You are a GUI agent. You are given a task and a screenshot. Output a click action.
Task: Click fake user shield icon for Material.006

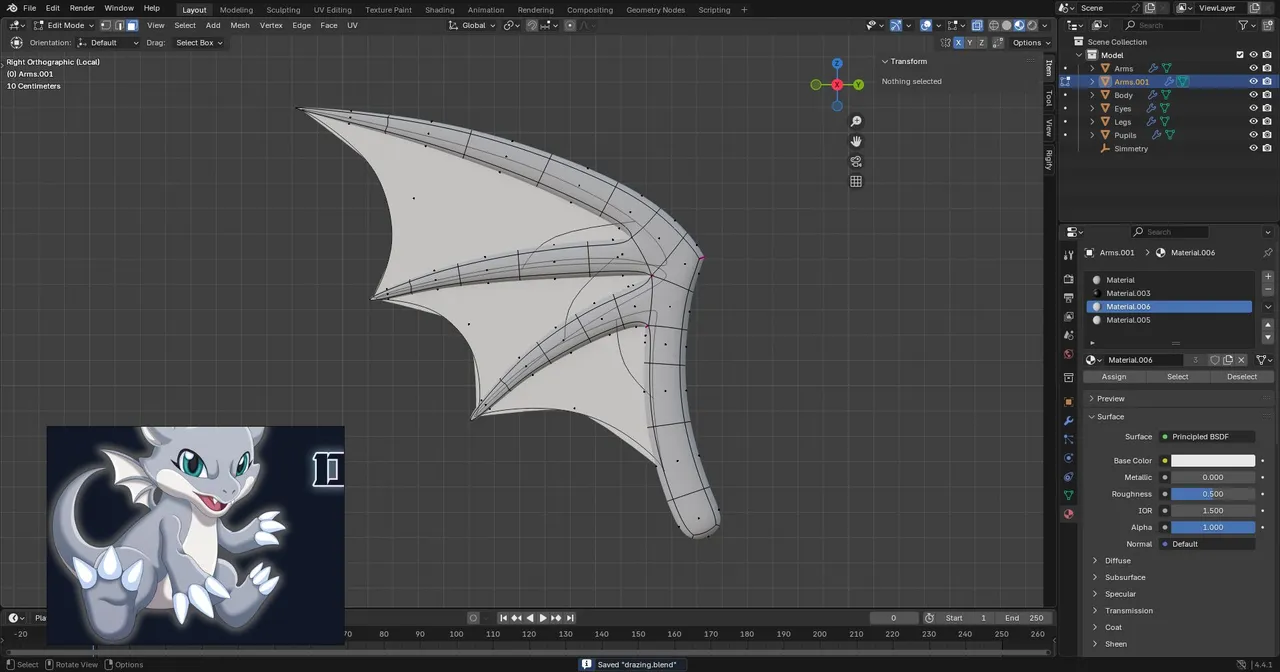1215,360
